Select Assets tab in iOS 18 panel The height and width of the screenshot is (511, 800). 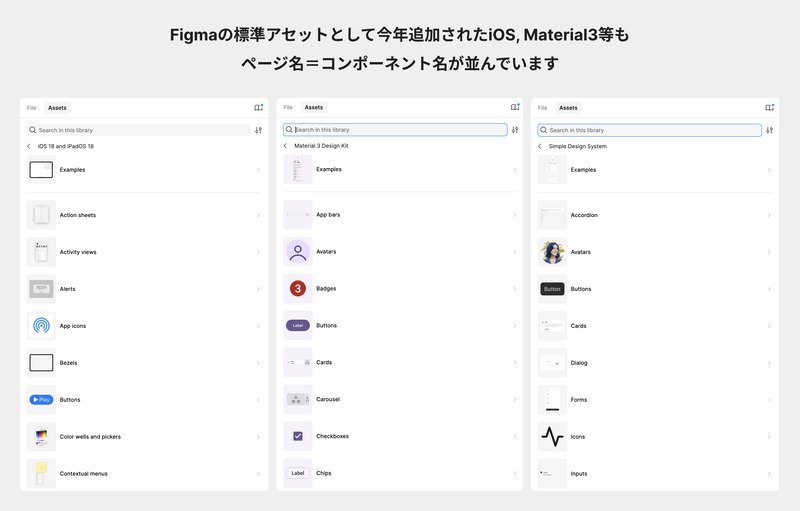pos(57,108)
